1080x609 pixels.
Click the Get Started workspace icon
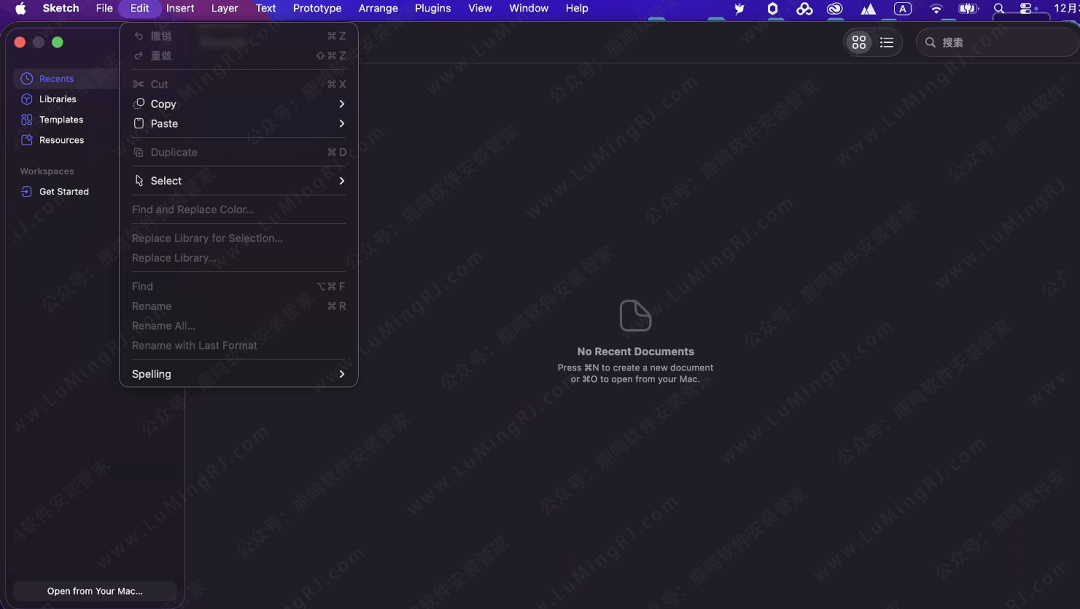(x=27, y=192)
